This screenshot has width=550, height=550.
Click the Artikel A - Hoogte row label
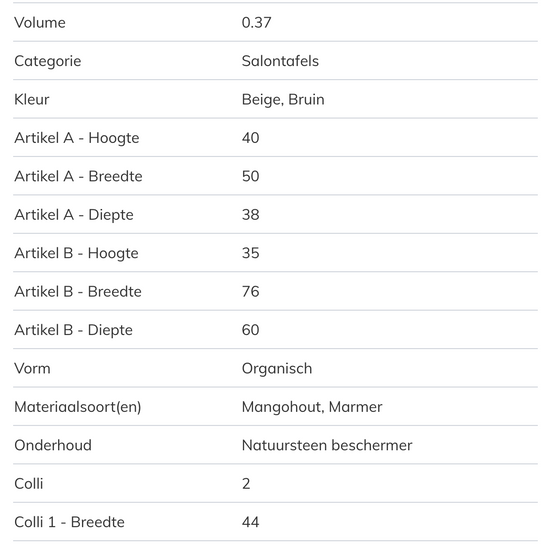[x=77, y=138]
